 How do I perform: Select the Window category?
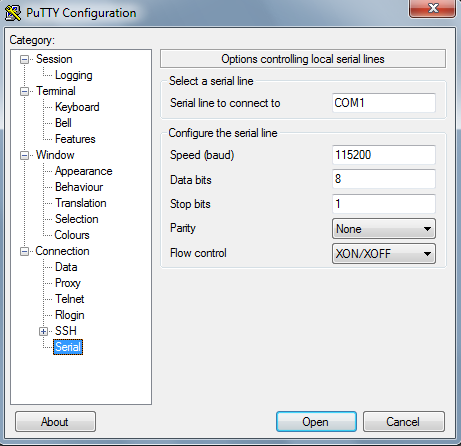pos(55,155)
